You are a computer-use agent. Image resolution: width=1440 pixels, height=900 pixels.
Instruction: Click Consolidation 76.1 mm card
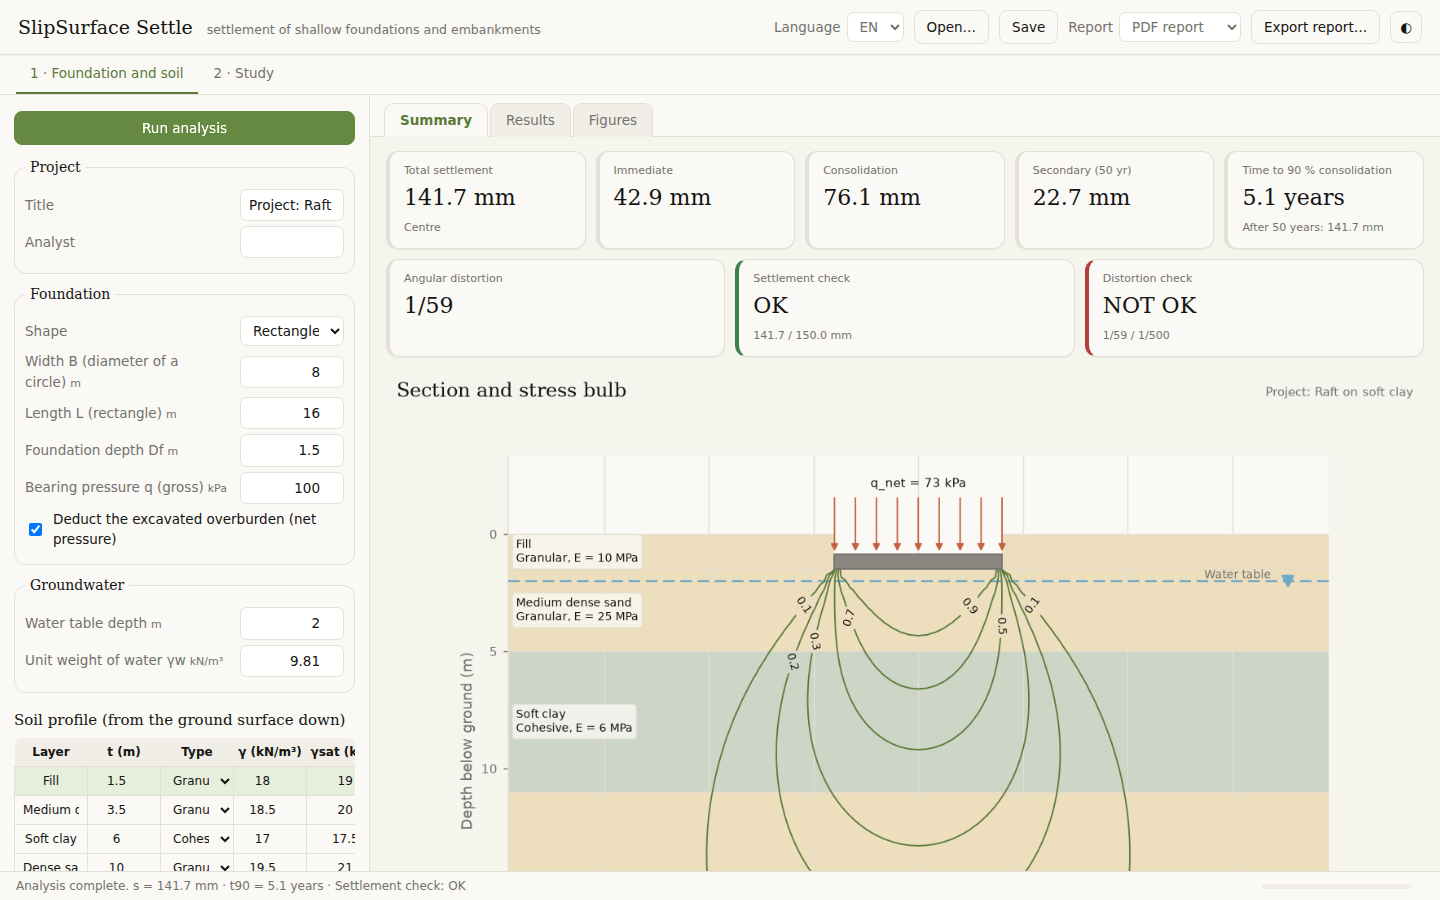905,200
